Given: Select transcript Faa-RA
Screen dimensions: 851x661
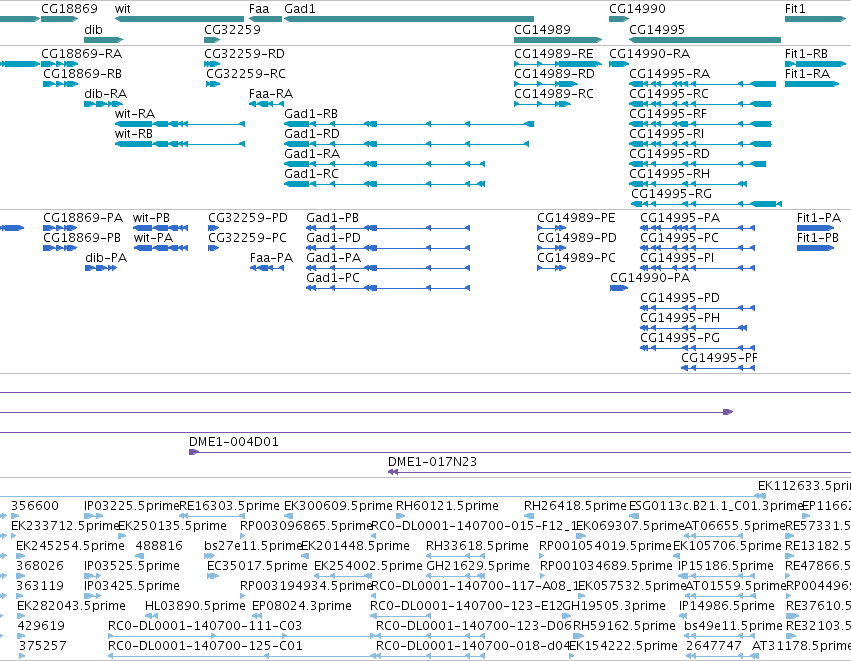Looking at the screenshot, I should tap(266, 104).
